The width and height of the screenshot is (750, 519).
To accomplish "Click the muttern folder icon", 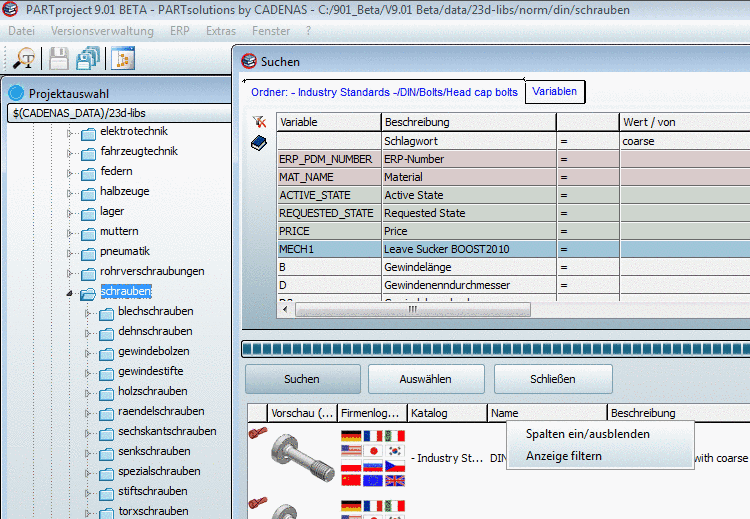I will pyautogui.click(x=88, y=233).
